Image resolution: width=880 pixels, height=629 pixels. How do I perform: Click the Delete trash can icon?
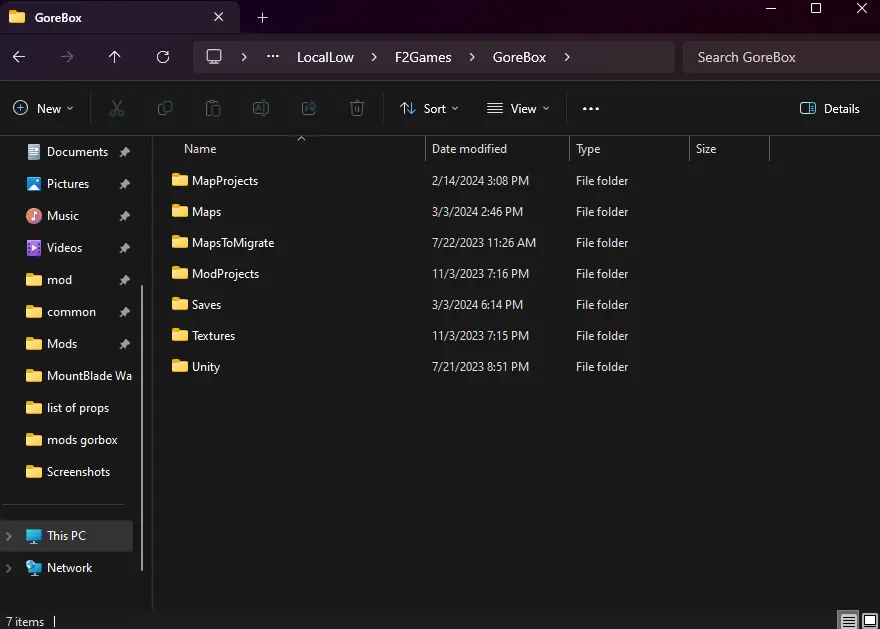click(x=357, y=108)
